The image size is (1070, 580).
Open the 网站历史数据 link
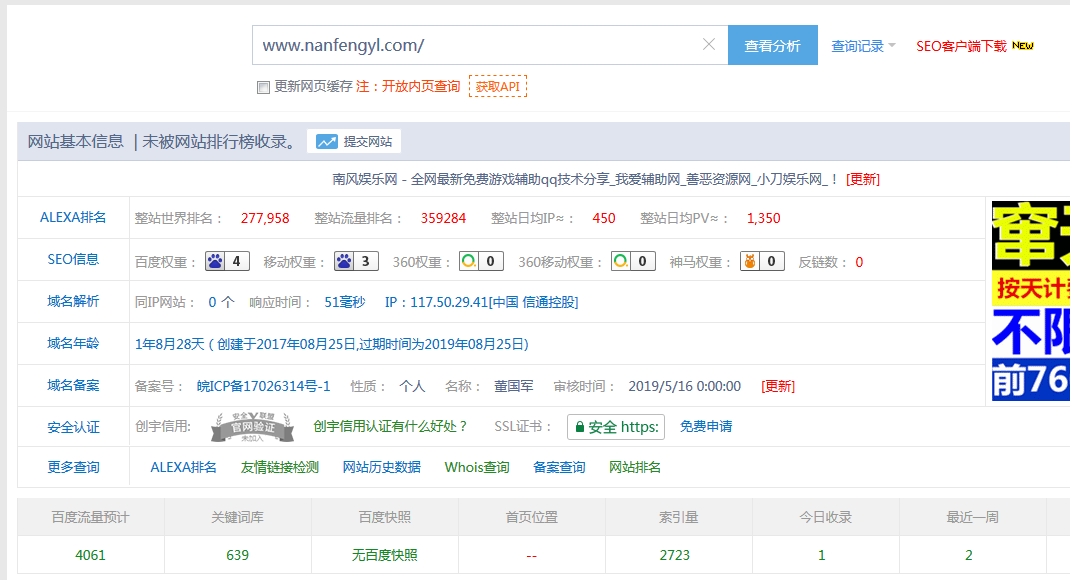[381, 467]
